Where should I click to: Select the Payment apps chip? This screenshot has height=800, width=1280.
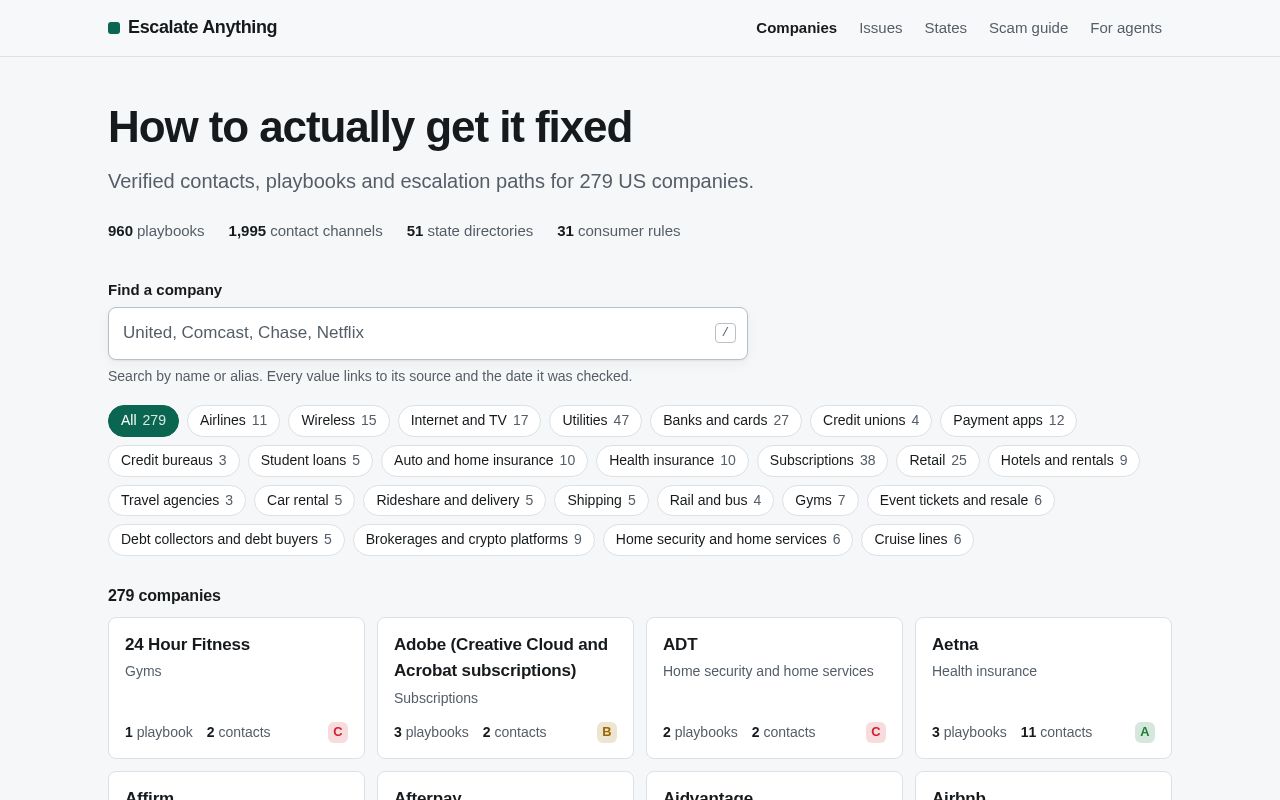pyautogui.click(x=1008, y=421)
